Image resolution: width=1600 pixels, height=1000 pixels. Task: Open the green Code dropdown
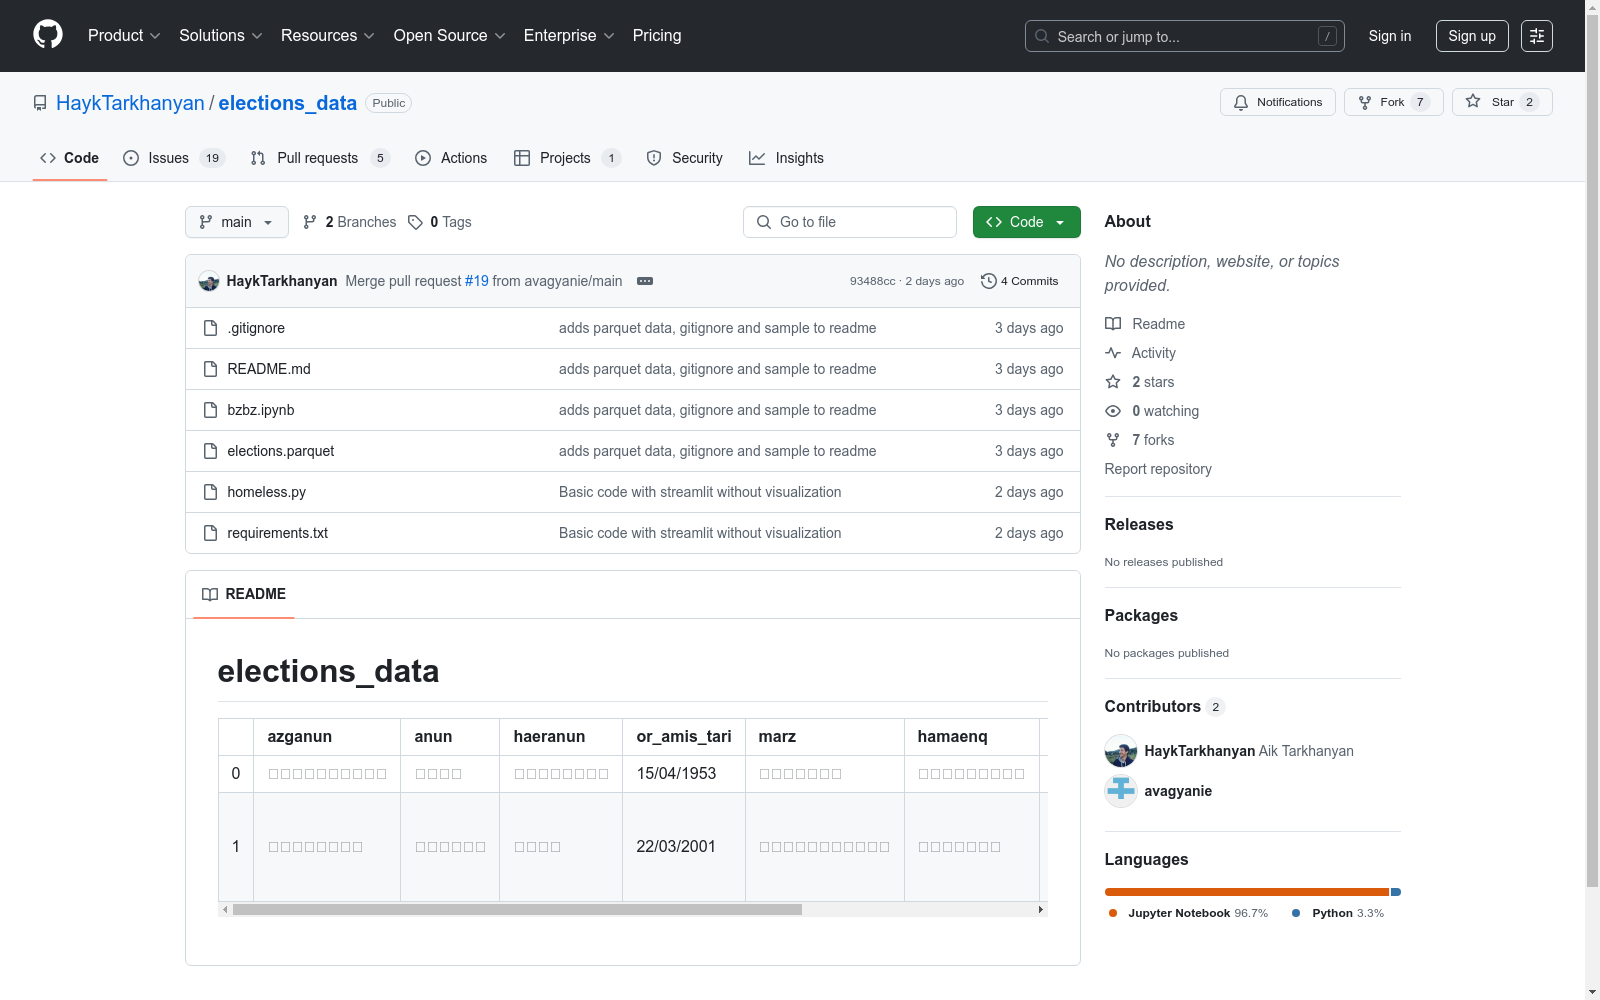pyautogui.click(x=1026, y=222)
